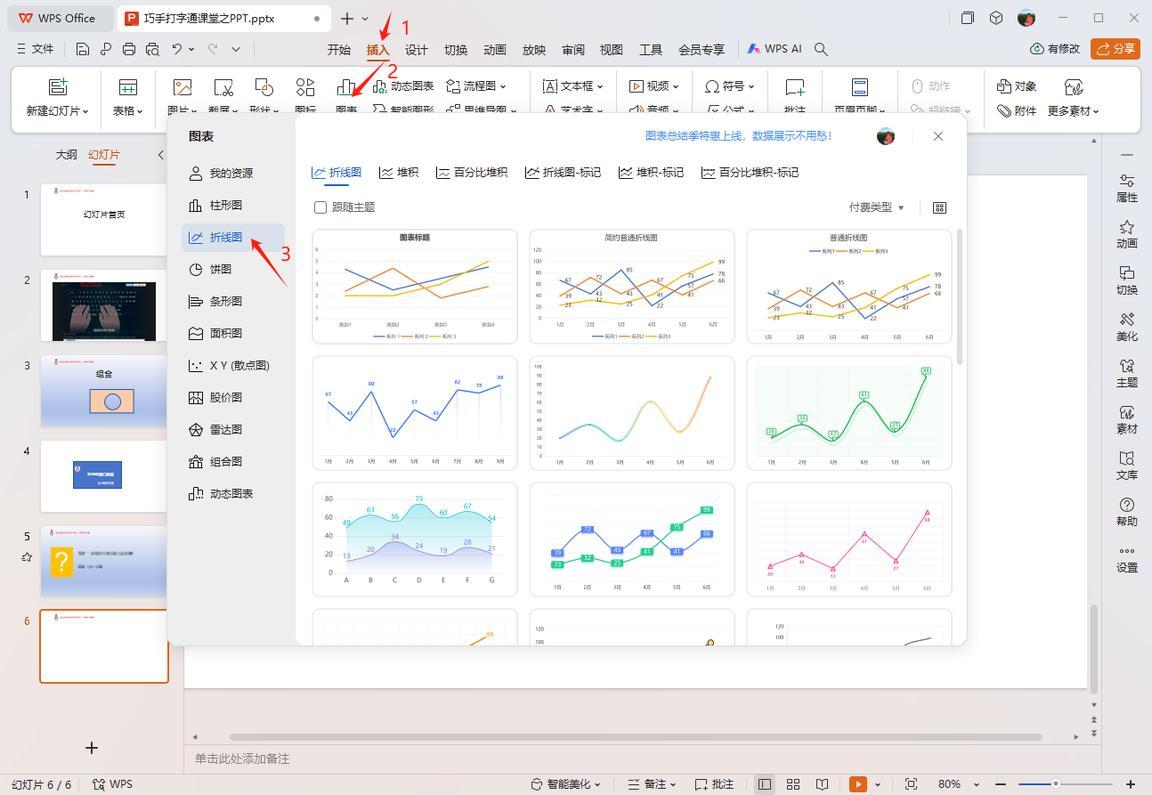Open WPS AI button
1152x795 pixels.
[x=774, y=48]
